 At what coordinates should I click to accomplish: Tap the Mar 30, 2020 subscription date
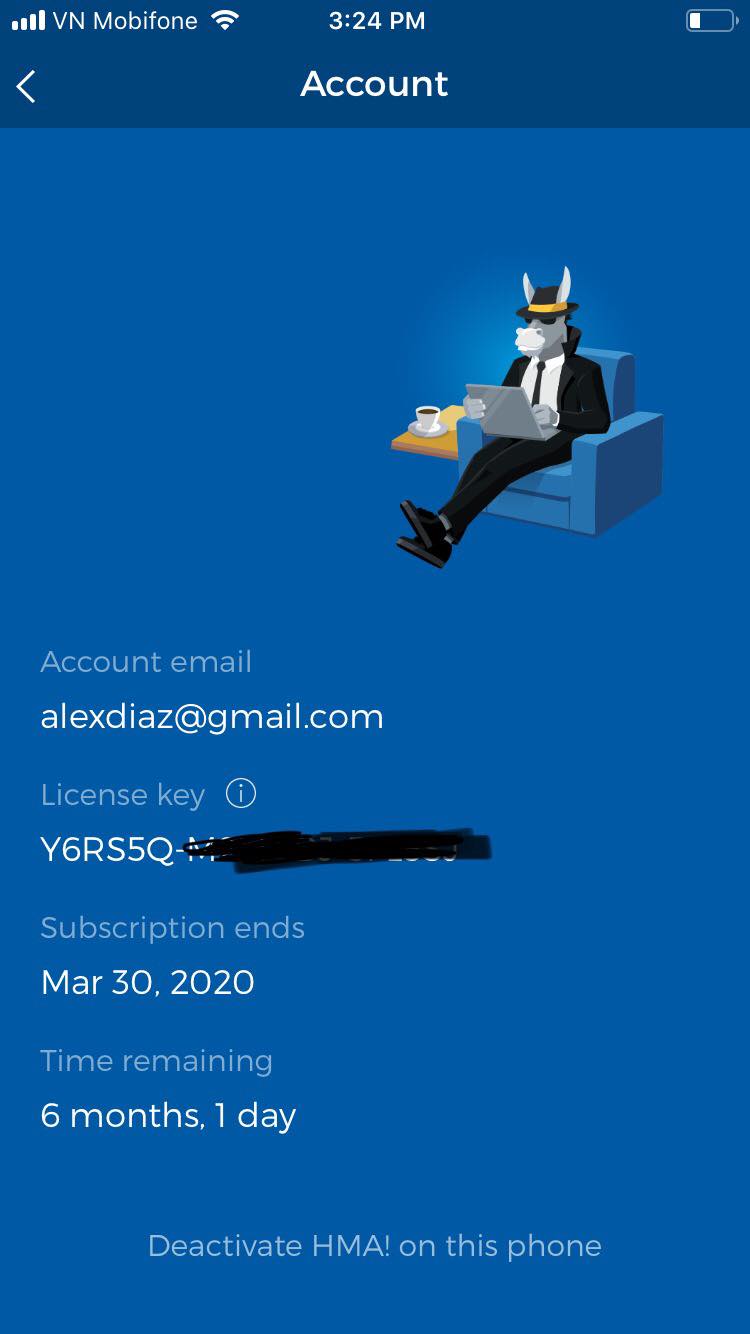[x=148, y=982]
